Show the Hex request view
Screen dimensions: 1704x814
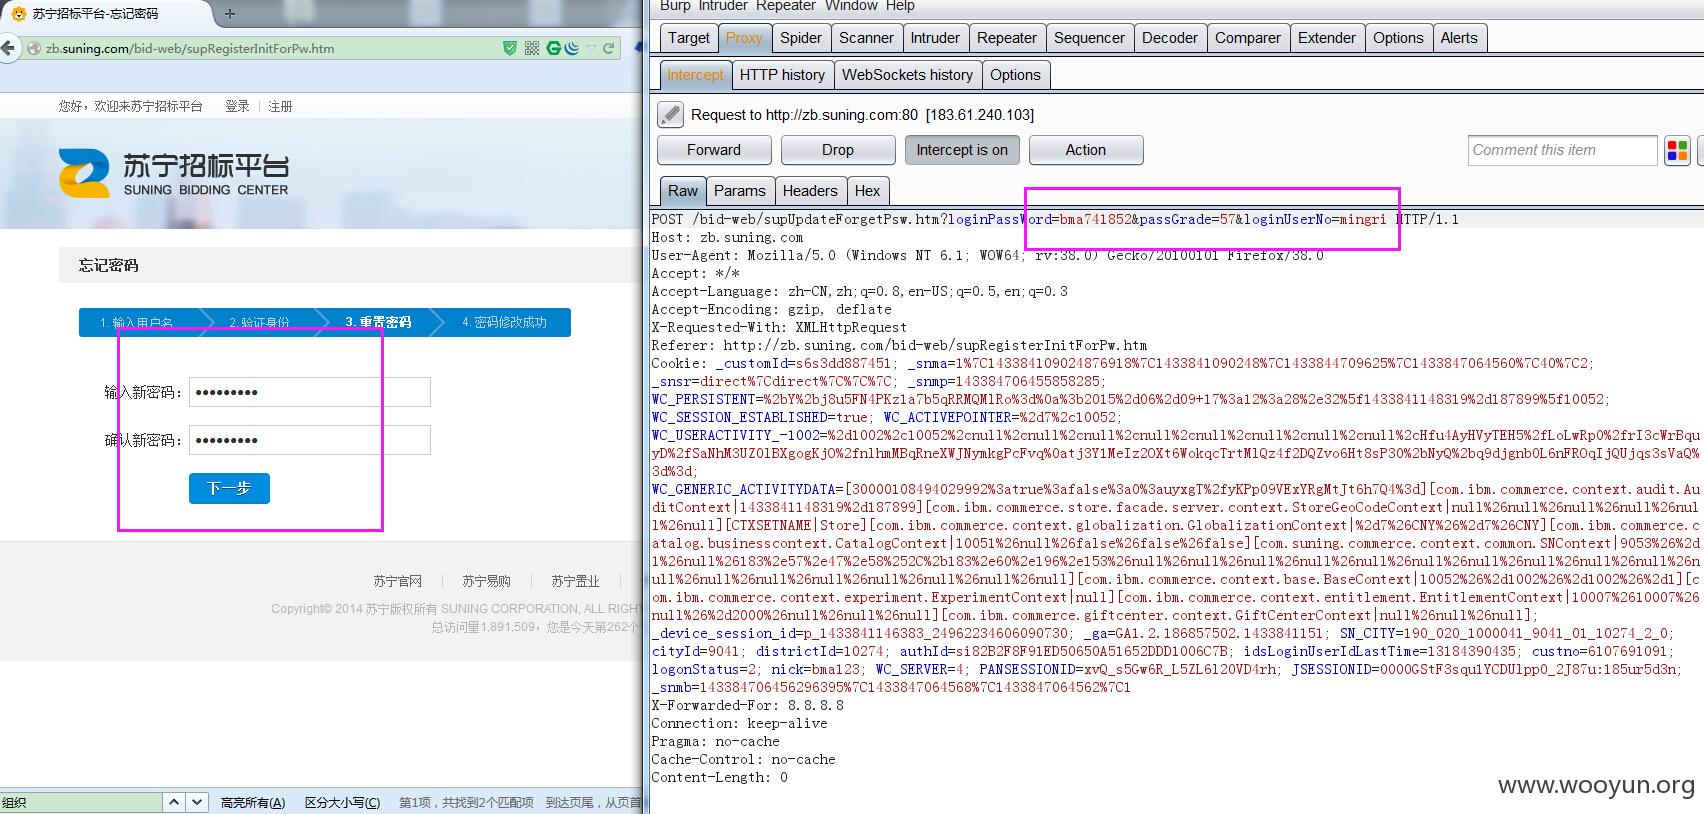point(868,191)
